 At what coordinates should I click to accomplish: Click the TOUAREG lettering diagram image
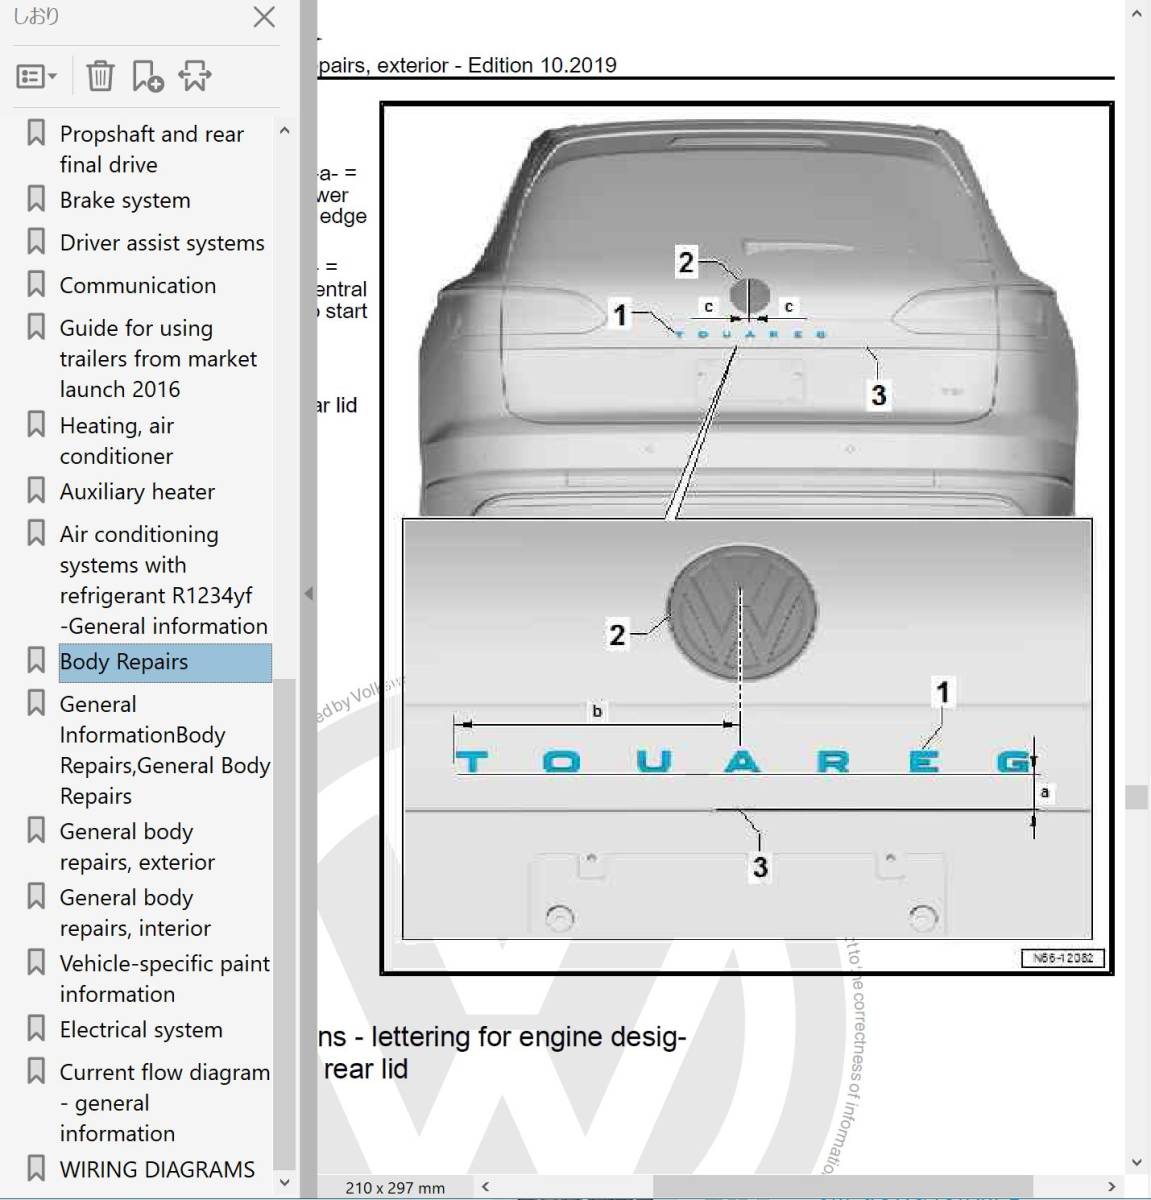[747, 538]
